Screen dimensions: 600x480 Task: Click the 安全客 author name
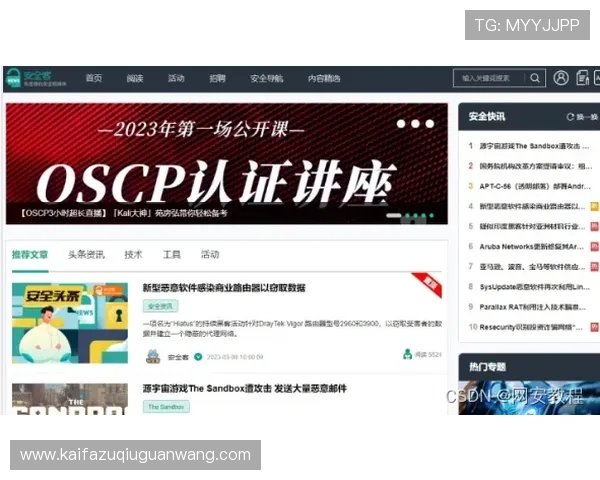(178, 357)
